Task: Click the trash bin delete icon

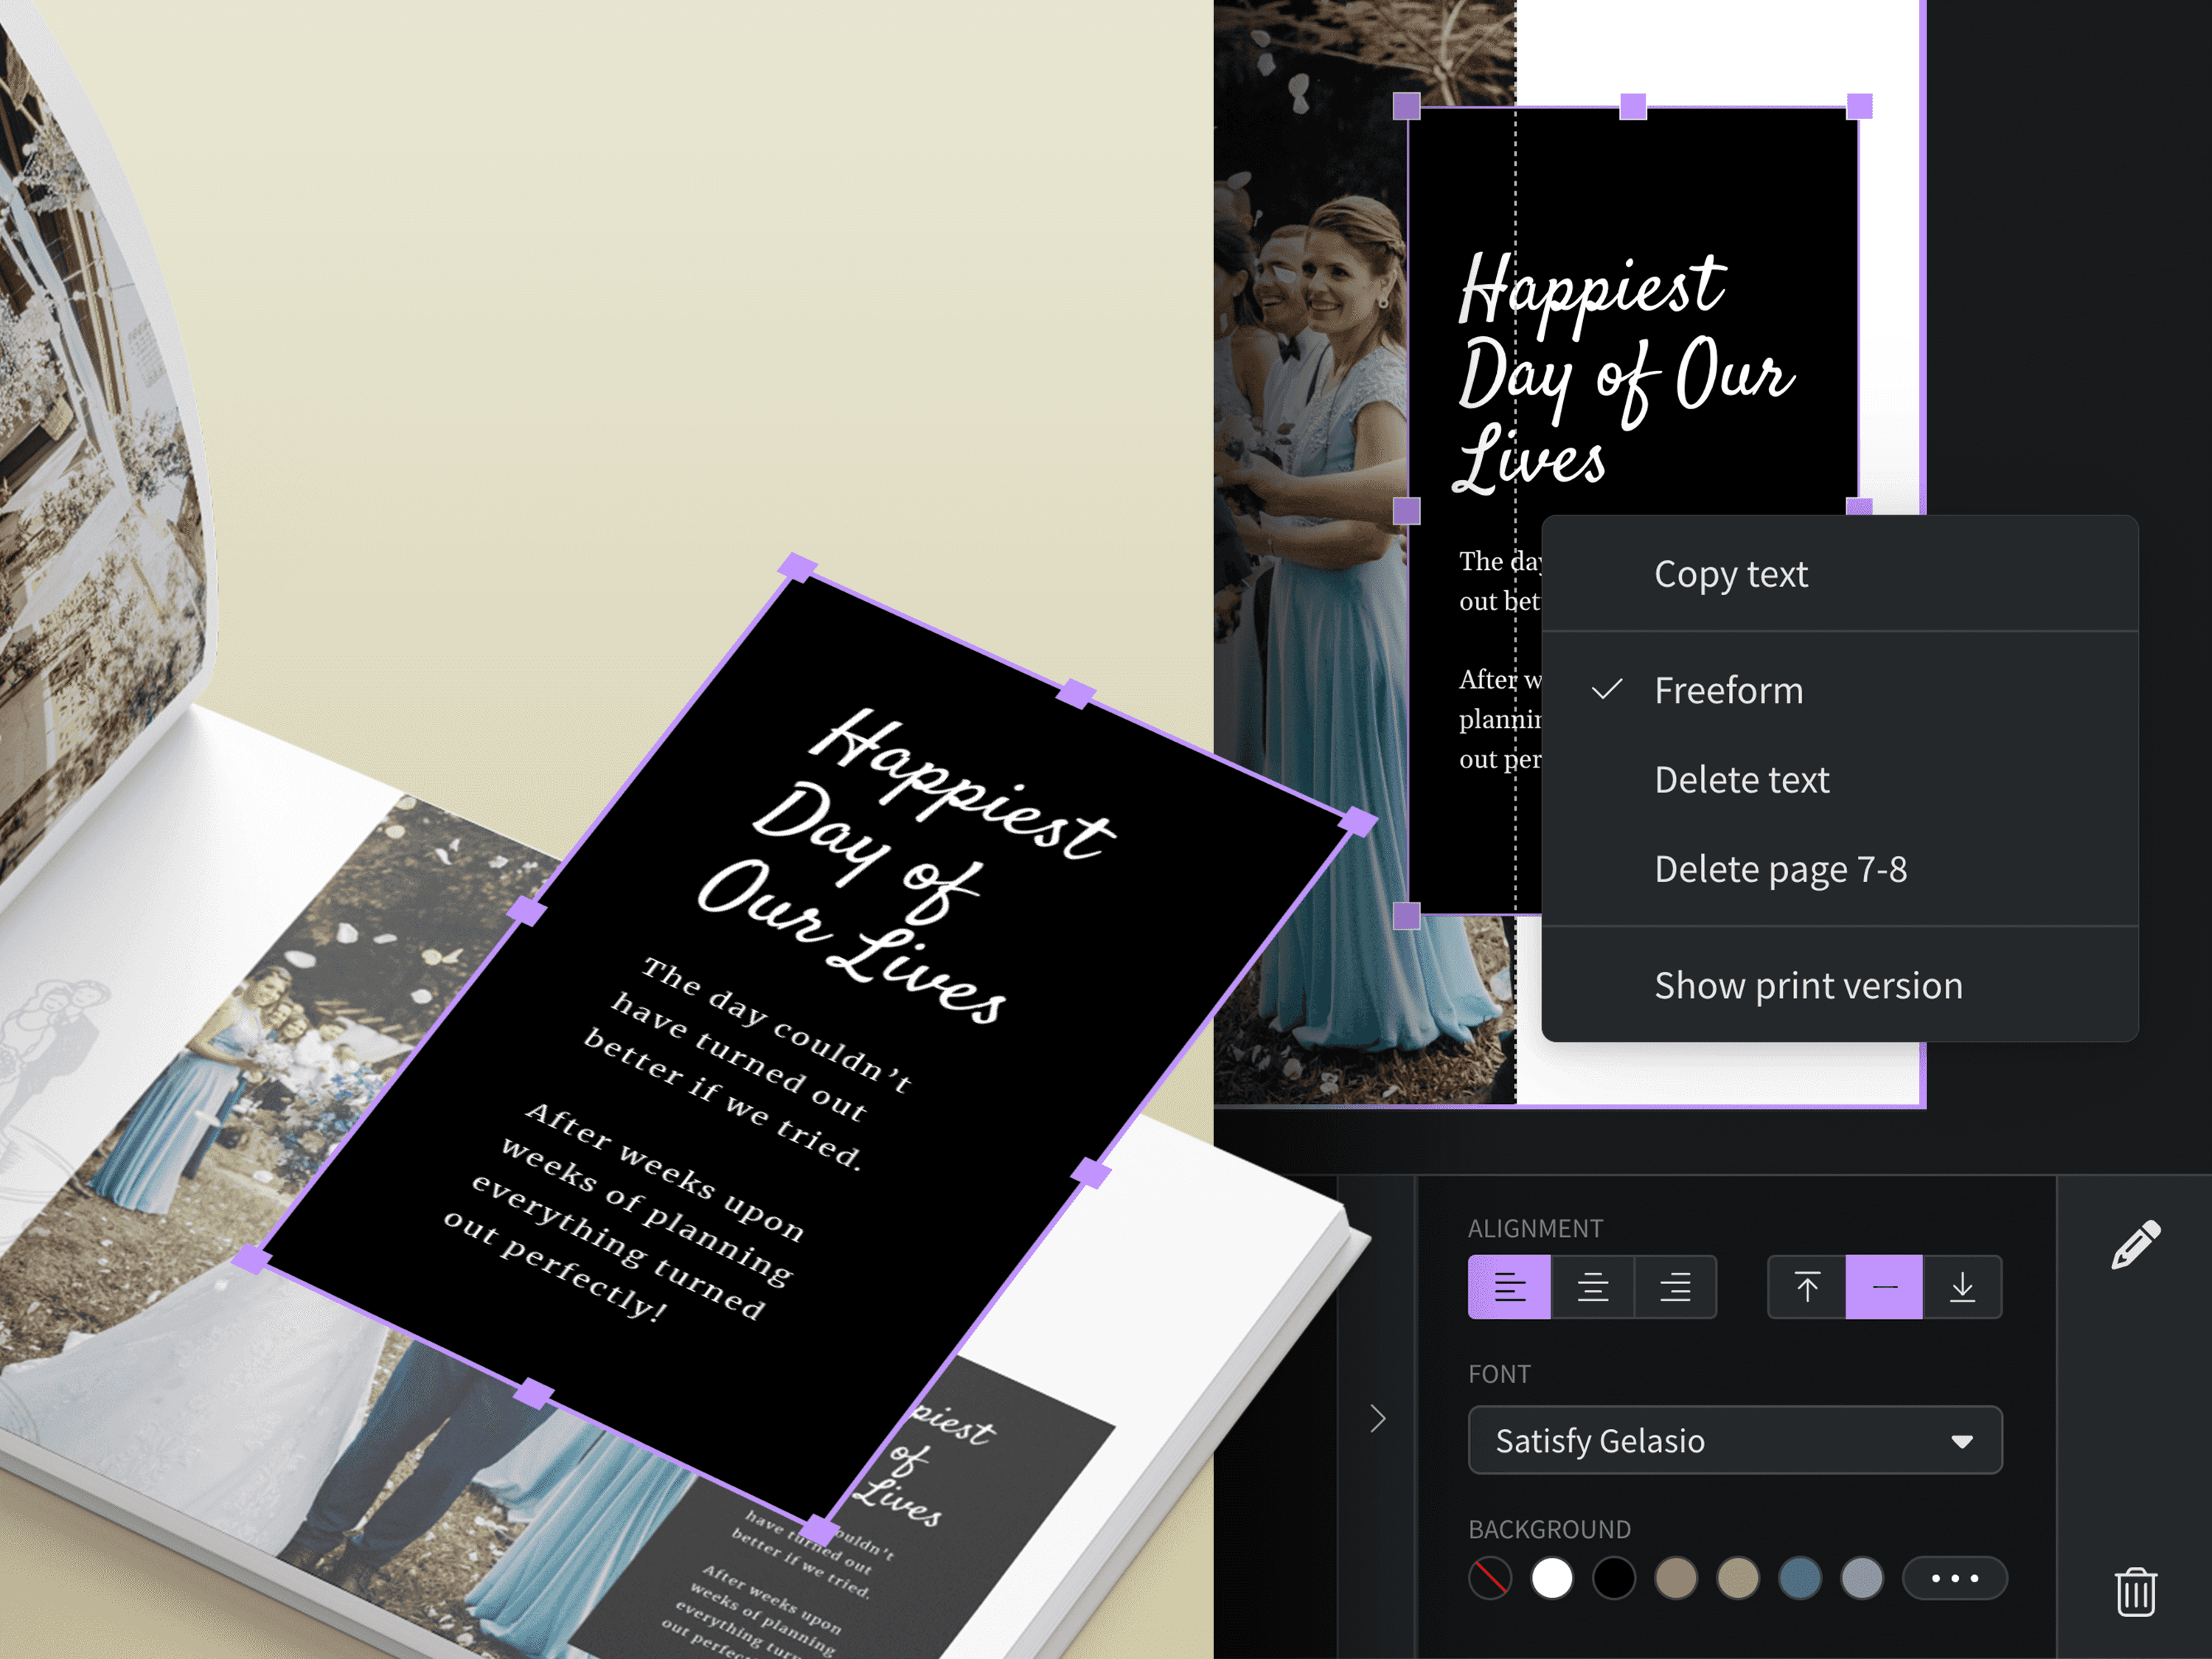Action: coord(2135,1591)
